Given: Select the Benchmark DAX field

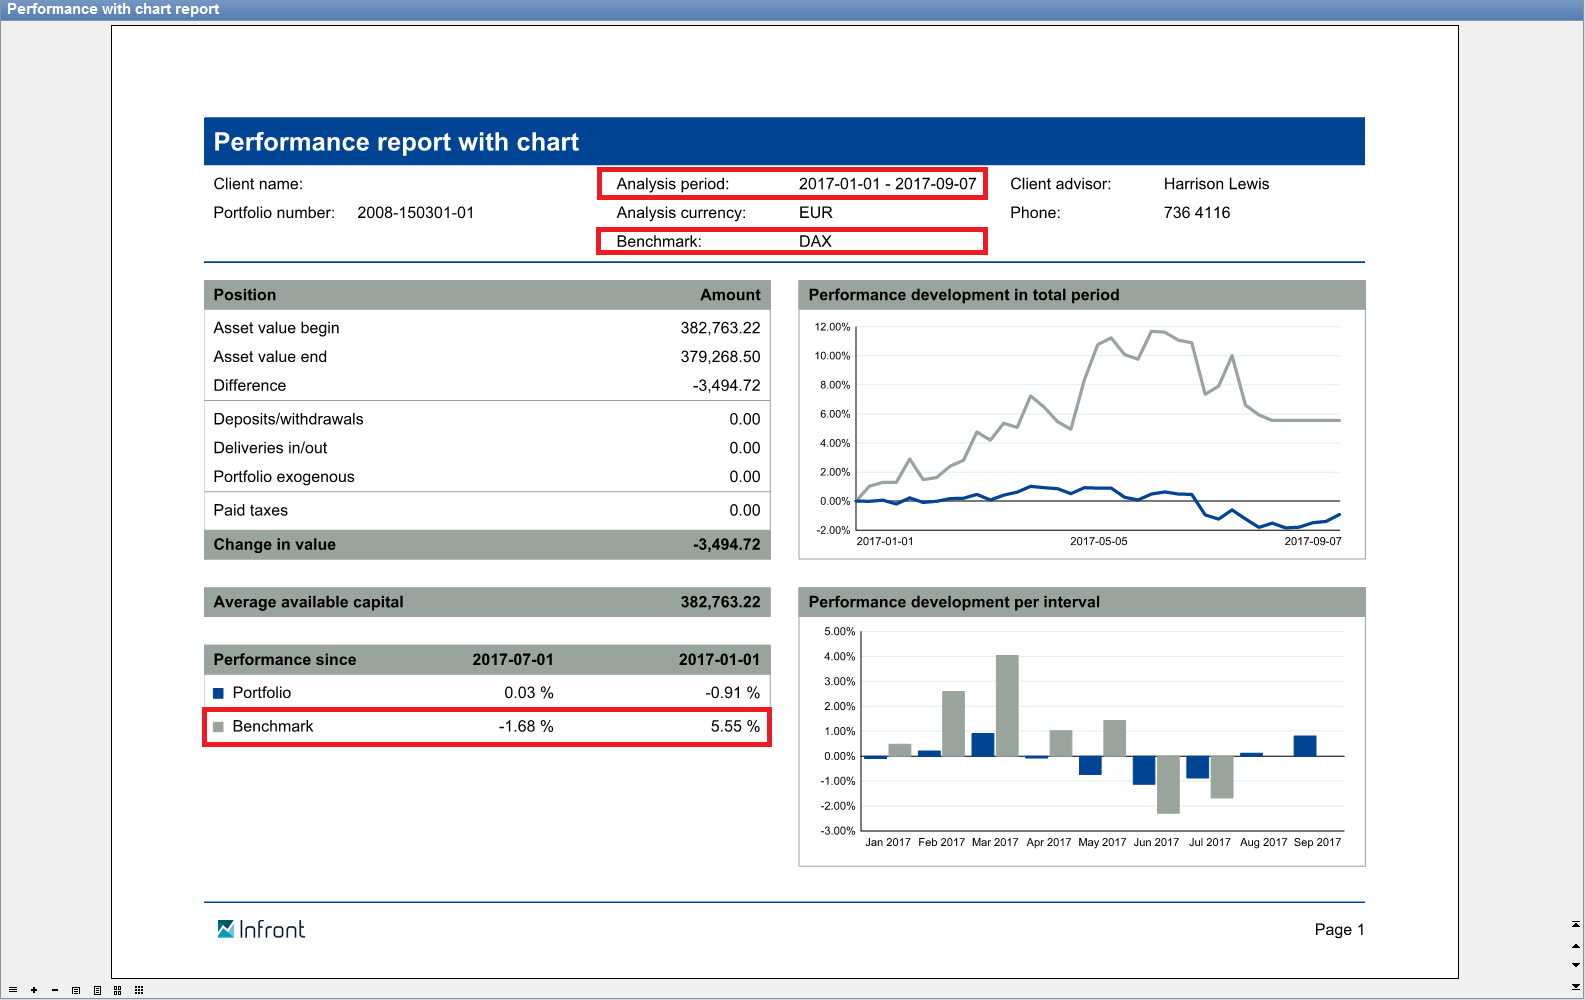Looking at the screenshot, I should [x=814, y=241].
